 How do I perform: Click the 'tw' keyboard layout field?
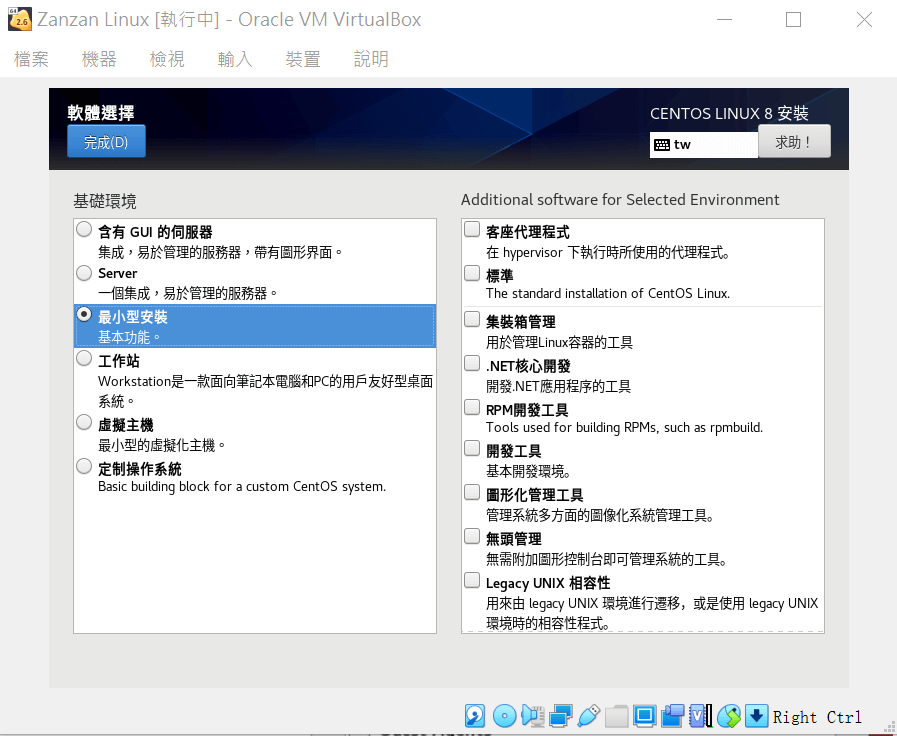[704, 145]
